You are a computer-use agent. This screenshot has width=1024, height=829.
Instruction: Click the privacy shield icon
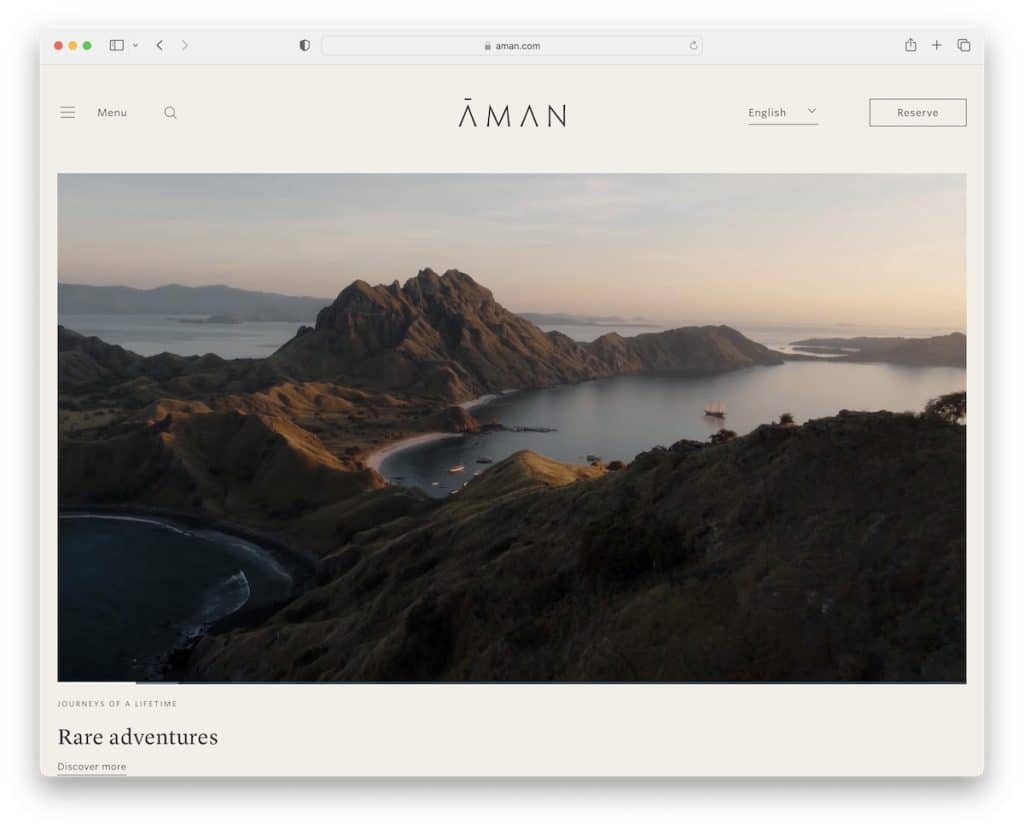click(x=304, y=45)
